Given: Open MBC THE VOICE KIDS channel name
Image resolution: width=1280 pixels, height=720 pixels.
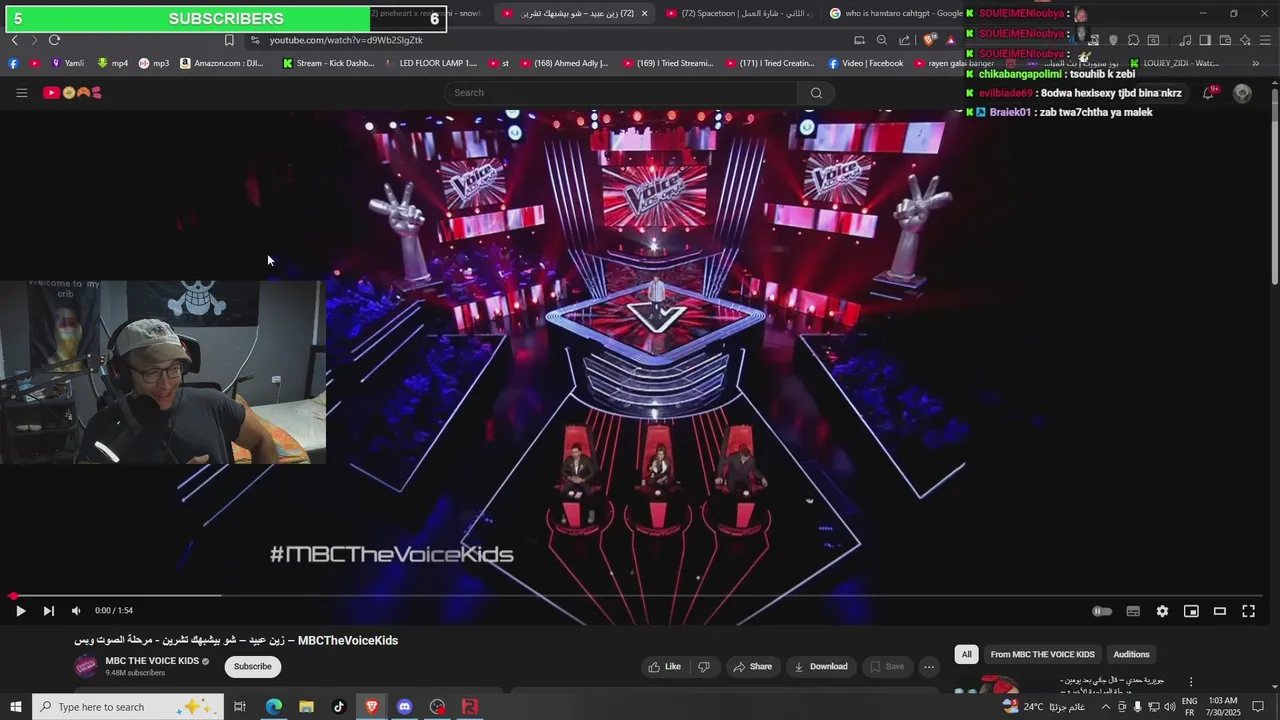Looking at the screenshot, I should pyautogui.click(x=152, y=661).
